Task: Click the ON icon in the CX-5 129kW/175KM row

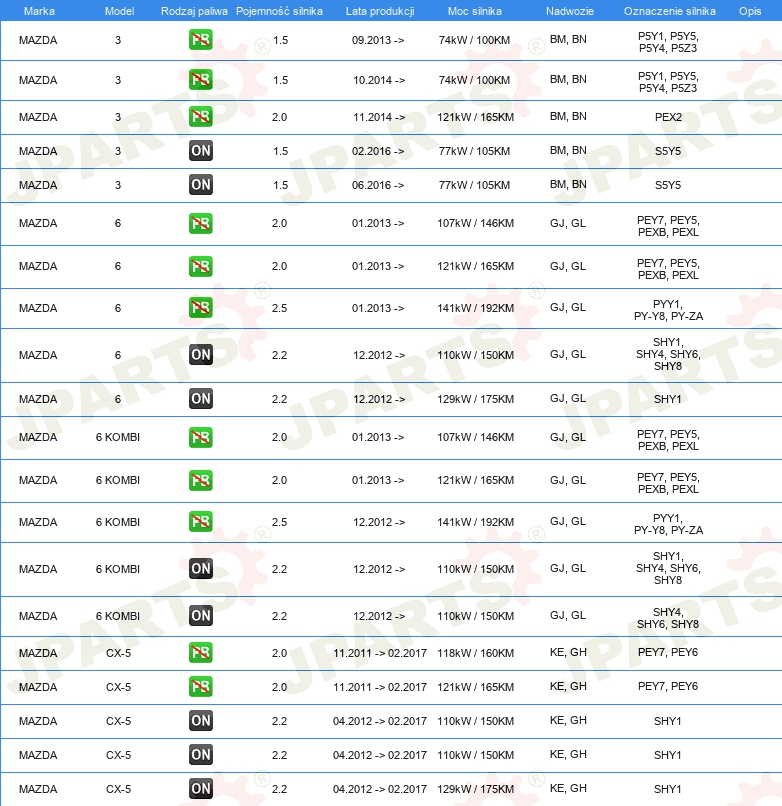Action: click(x=201, y=789)
